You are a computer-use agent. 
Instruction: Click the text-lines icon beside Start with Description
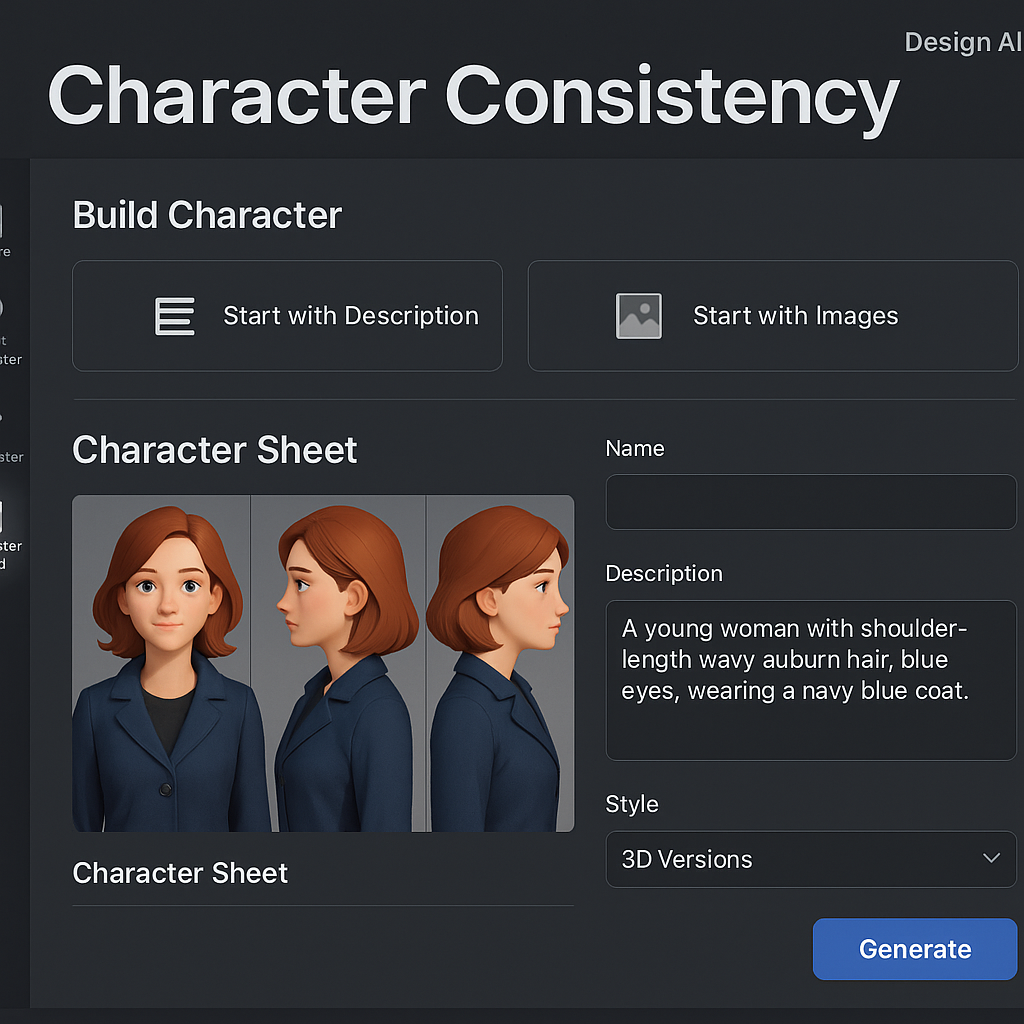[x=175, y=316]
